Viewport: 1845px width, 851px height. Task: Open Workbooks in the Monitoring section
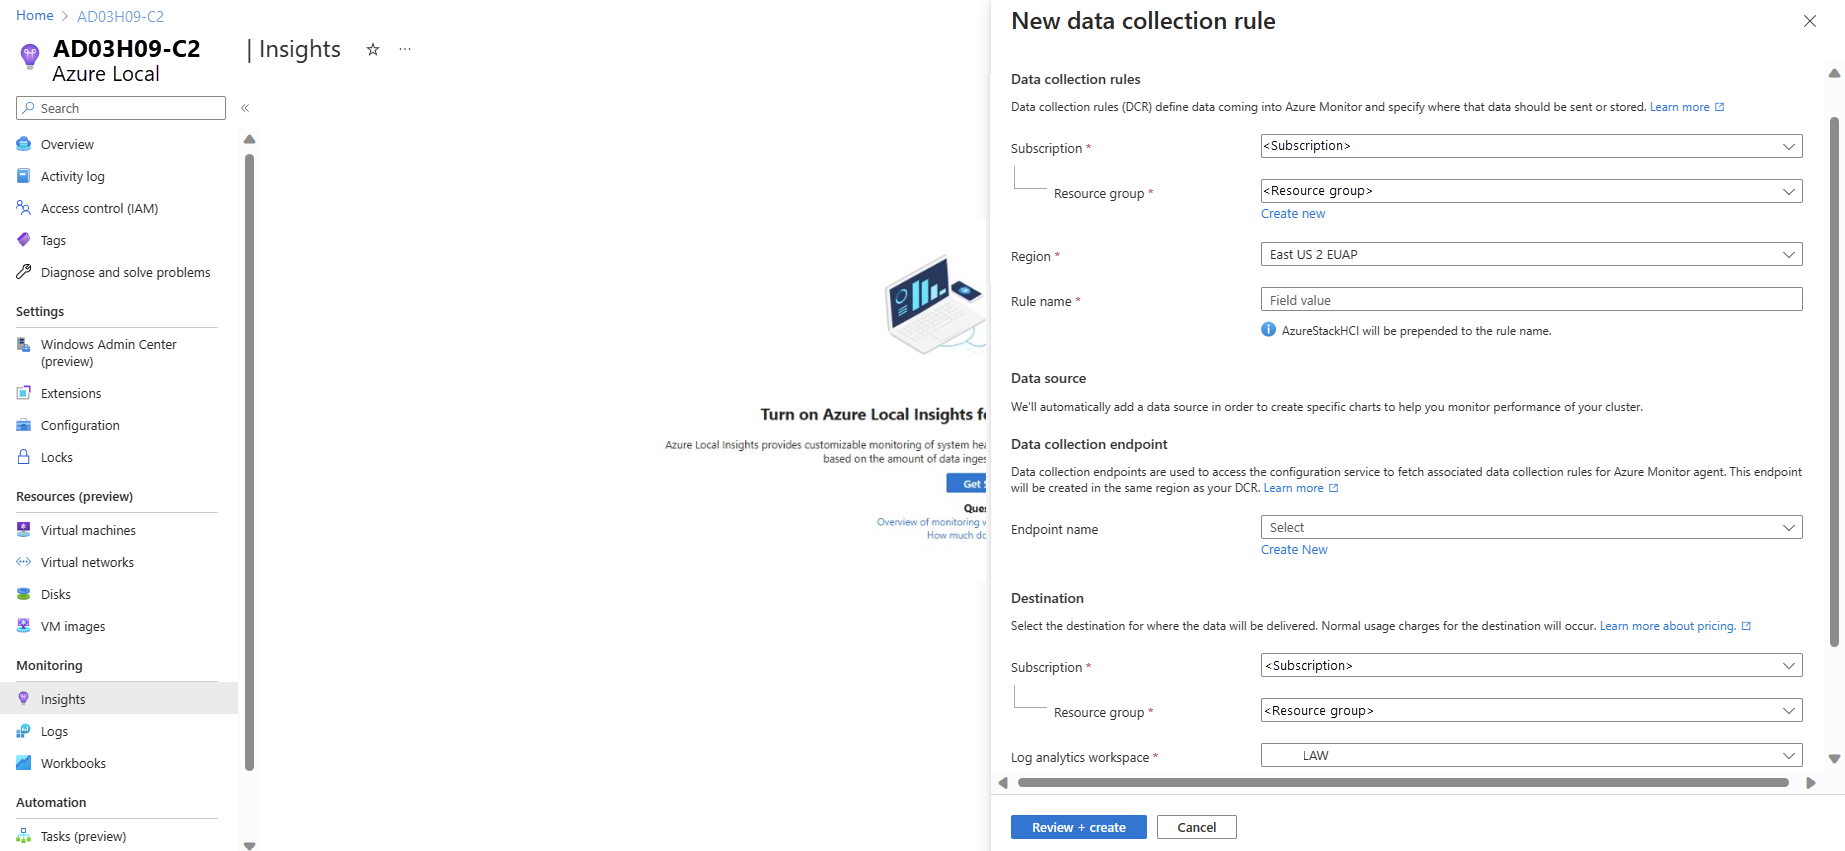pyautogui.click(x=73, y=763)
